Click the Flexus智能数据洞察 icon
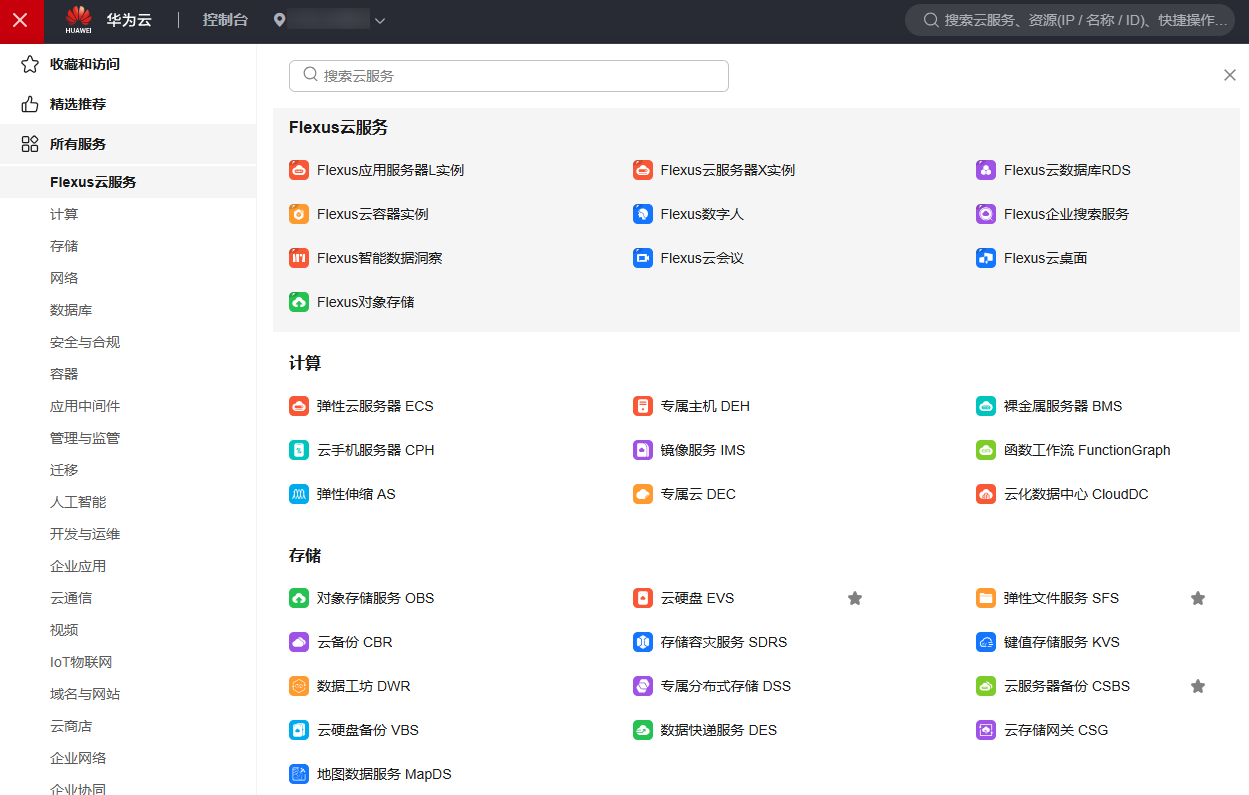This screenshot has width=1249, height=795. [x=299, y=258]
